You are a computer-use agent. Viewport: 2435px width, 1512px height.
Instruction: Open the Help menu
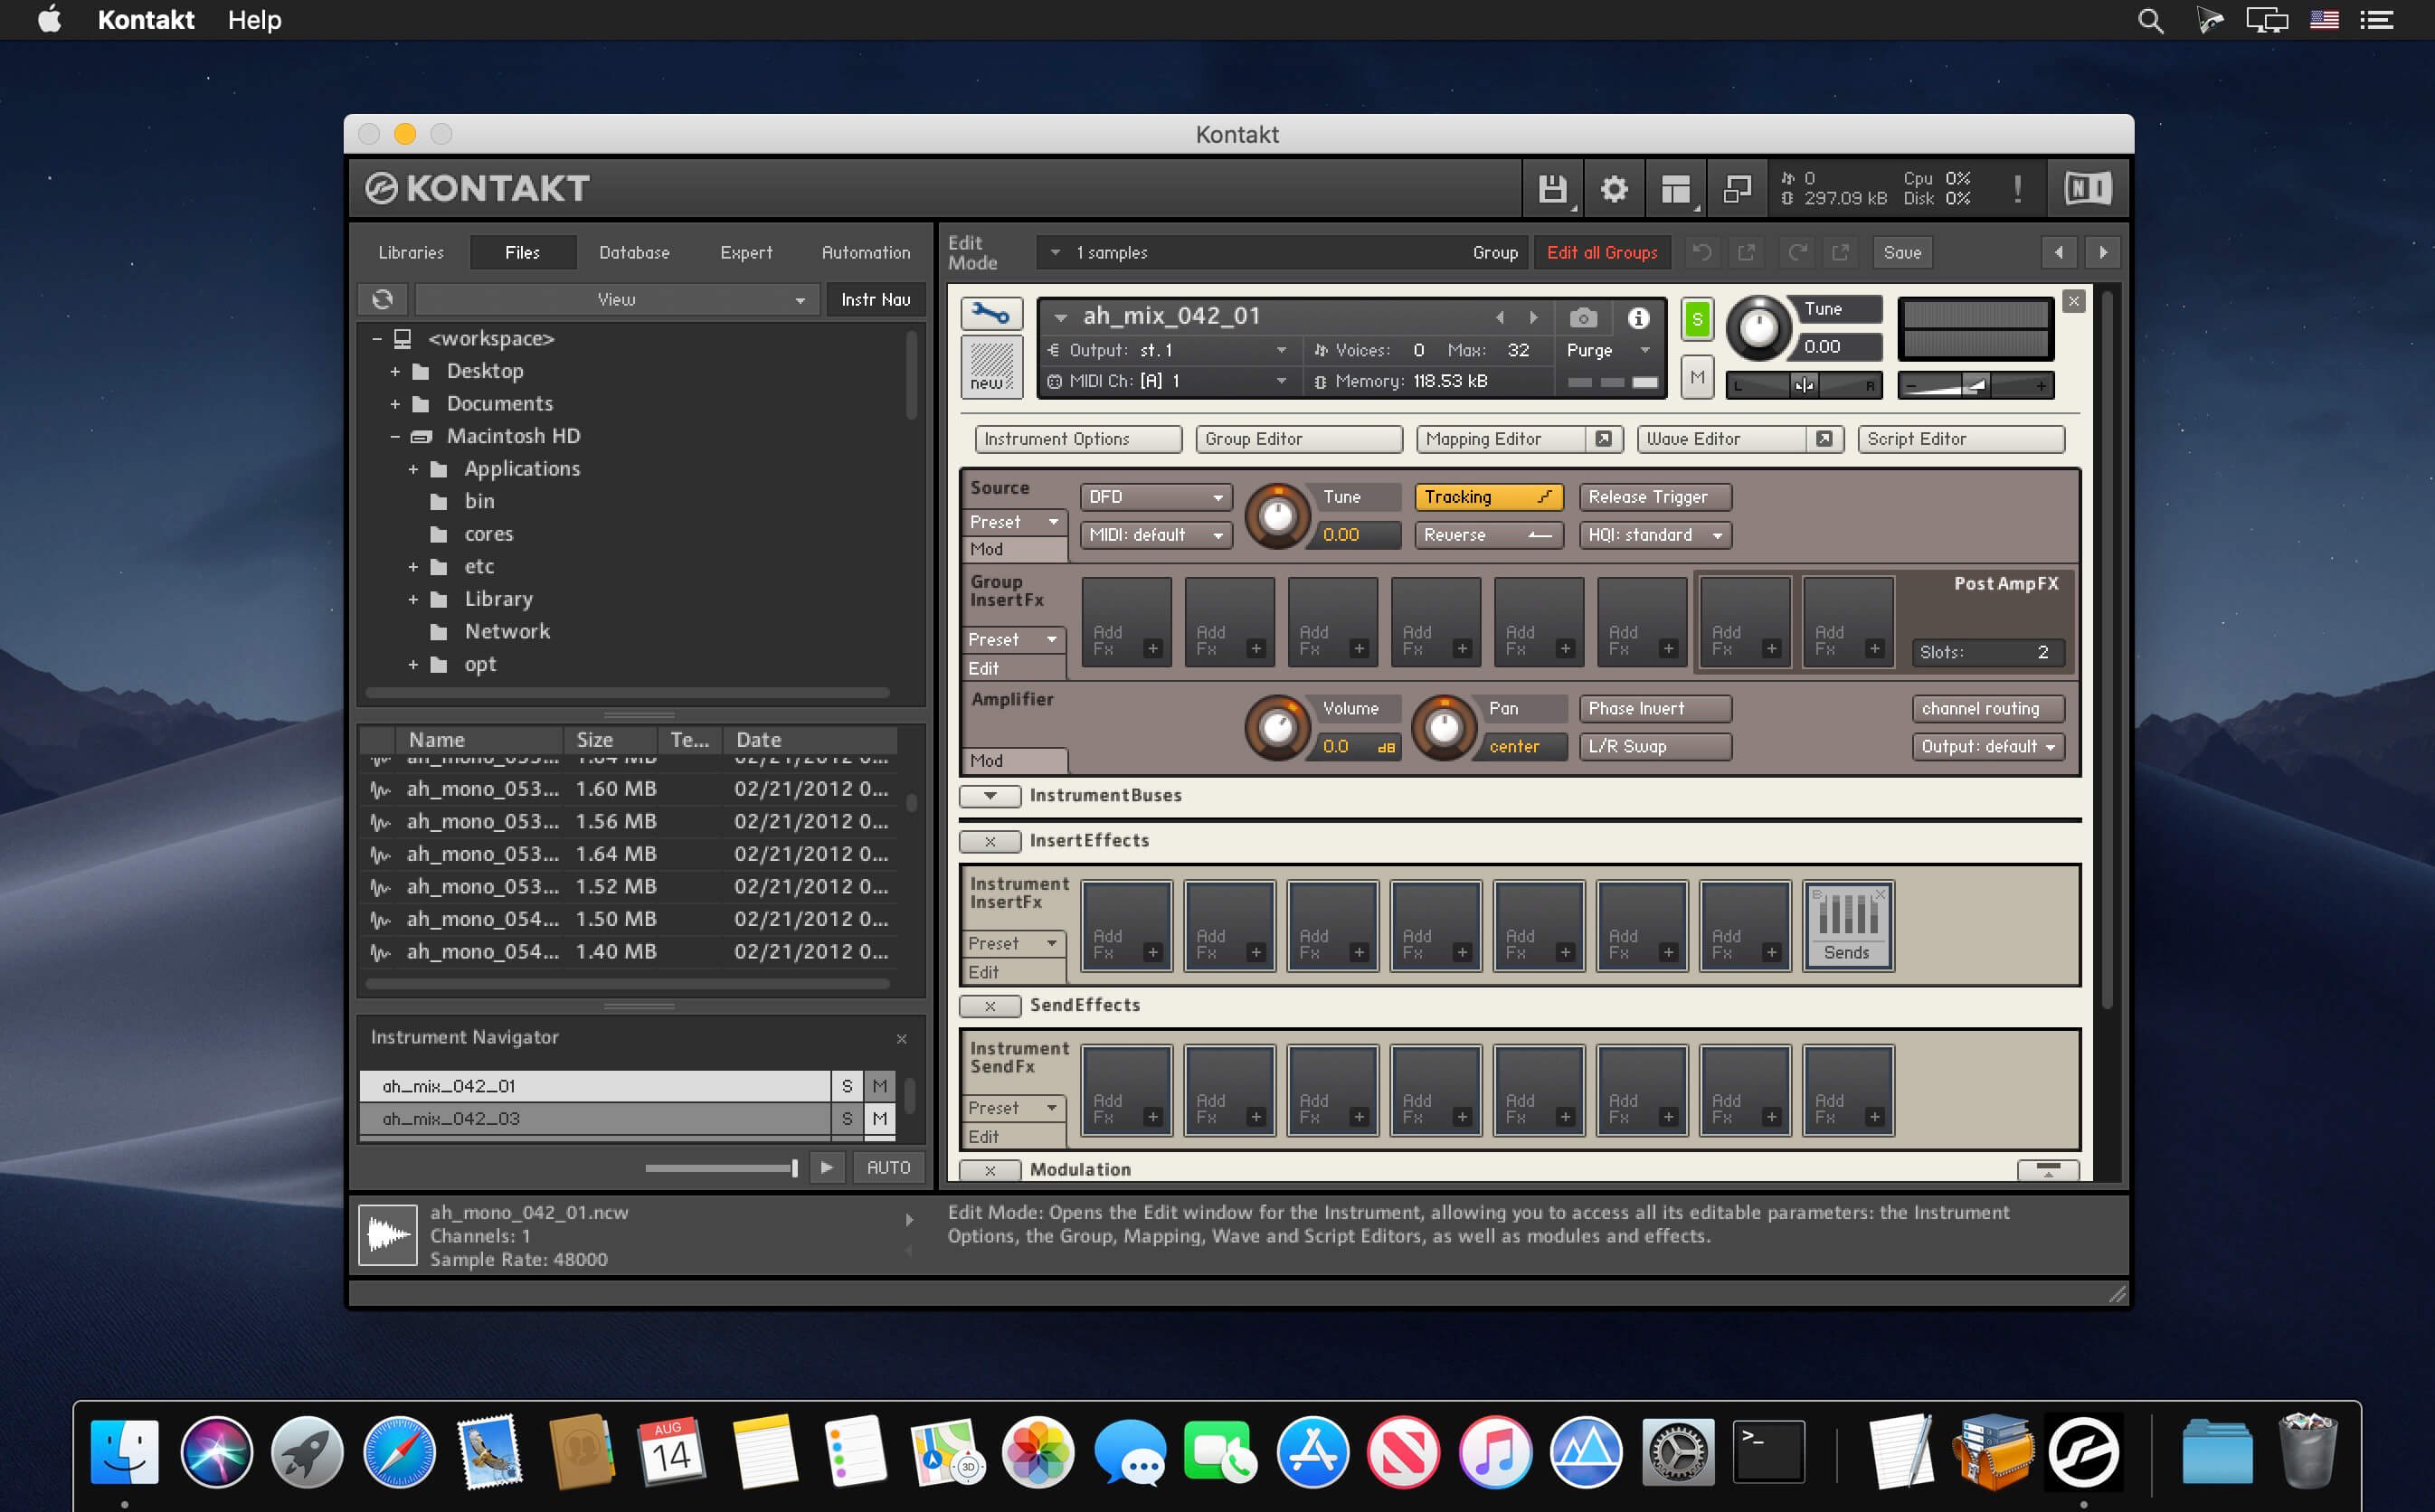254,20
